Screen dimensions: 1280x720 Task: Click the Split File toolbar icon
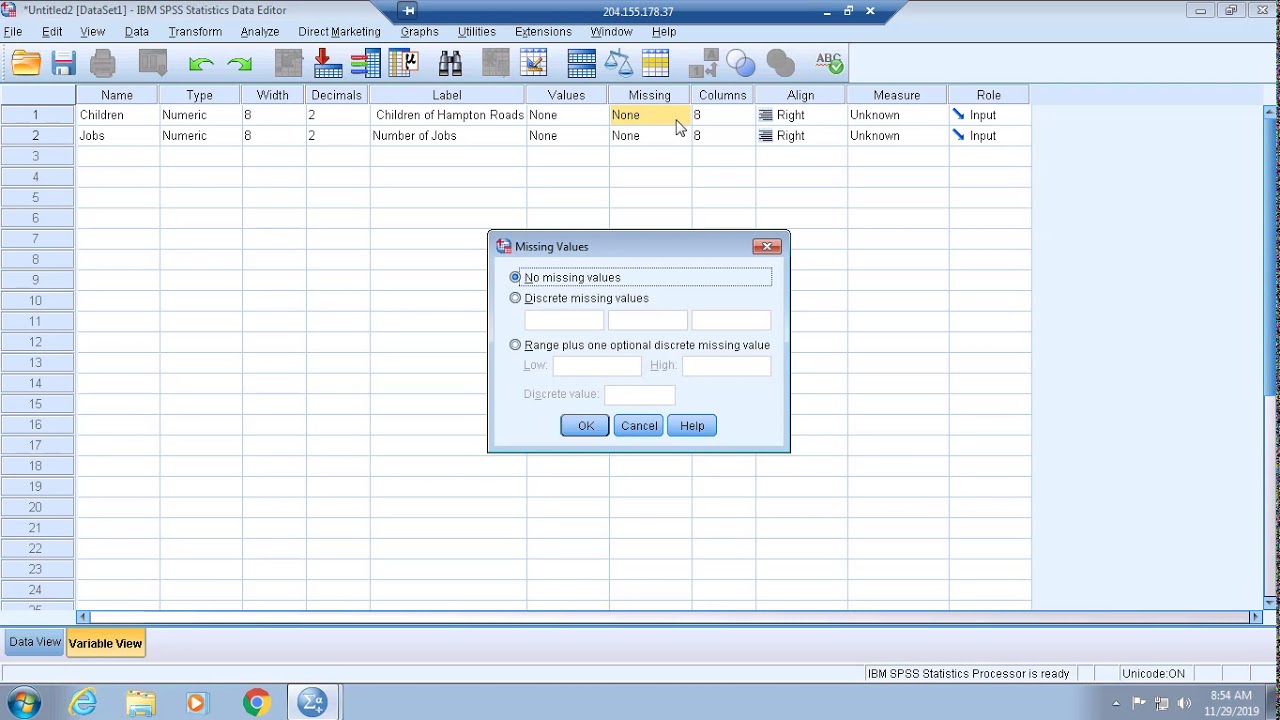[x=581, y=64]
